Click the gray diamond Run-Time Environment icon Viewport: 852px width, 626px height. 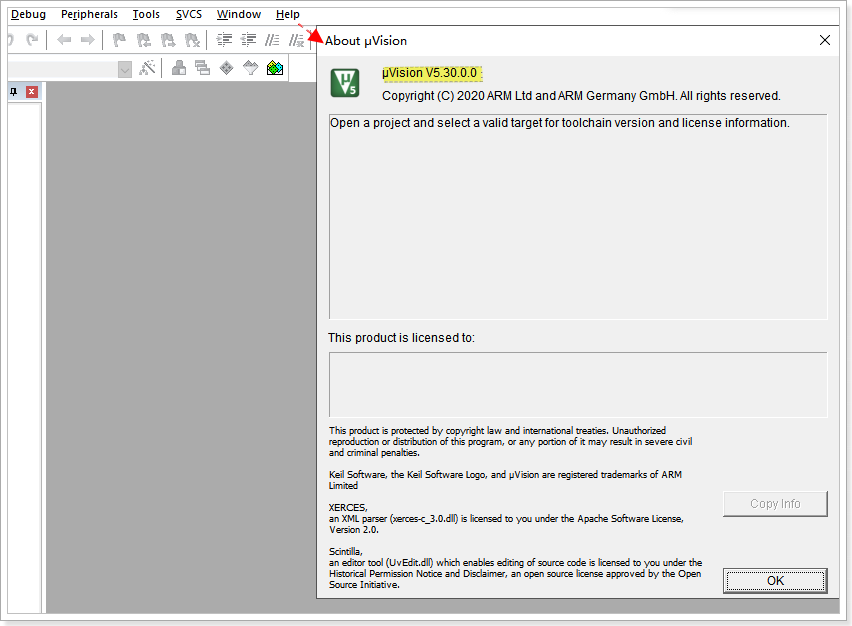tap(226, 68)
